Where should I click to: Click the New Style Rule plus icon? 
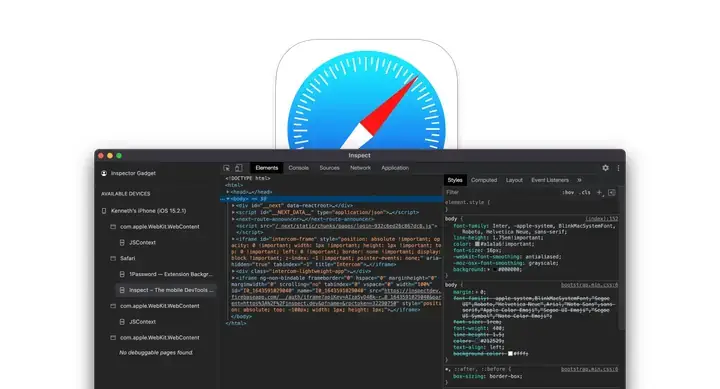point(599,192)
